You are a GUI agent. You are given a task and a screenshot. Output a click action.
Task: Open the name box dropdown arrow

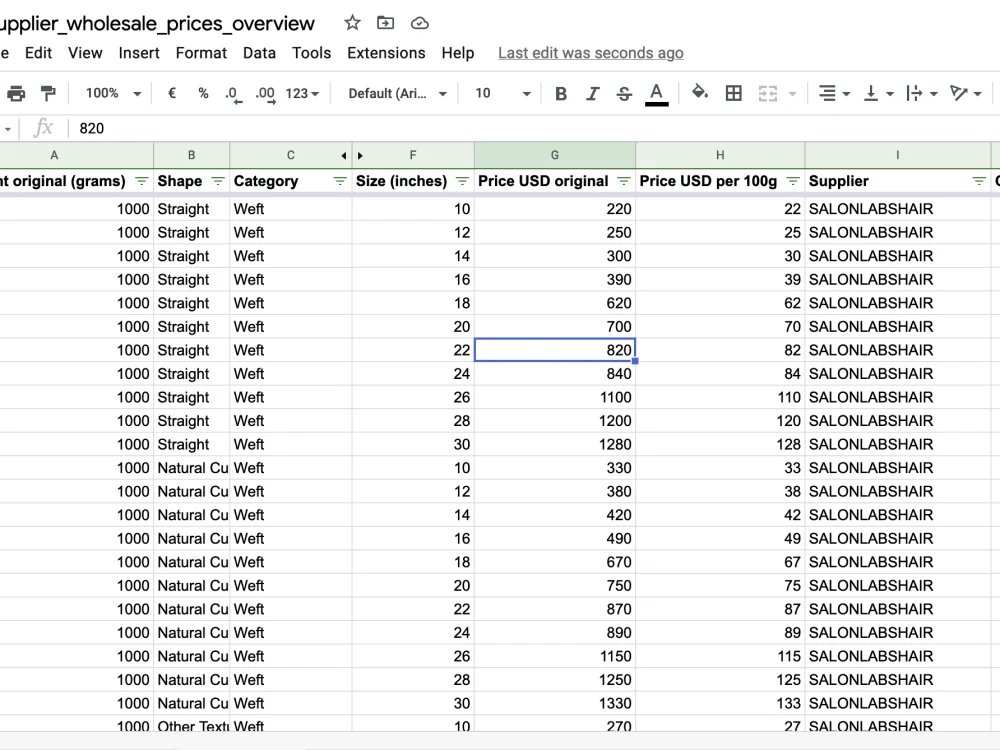coord(8,129)
